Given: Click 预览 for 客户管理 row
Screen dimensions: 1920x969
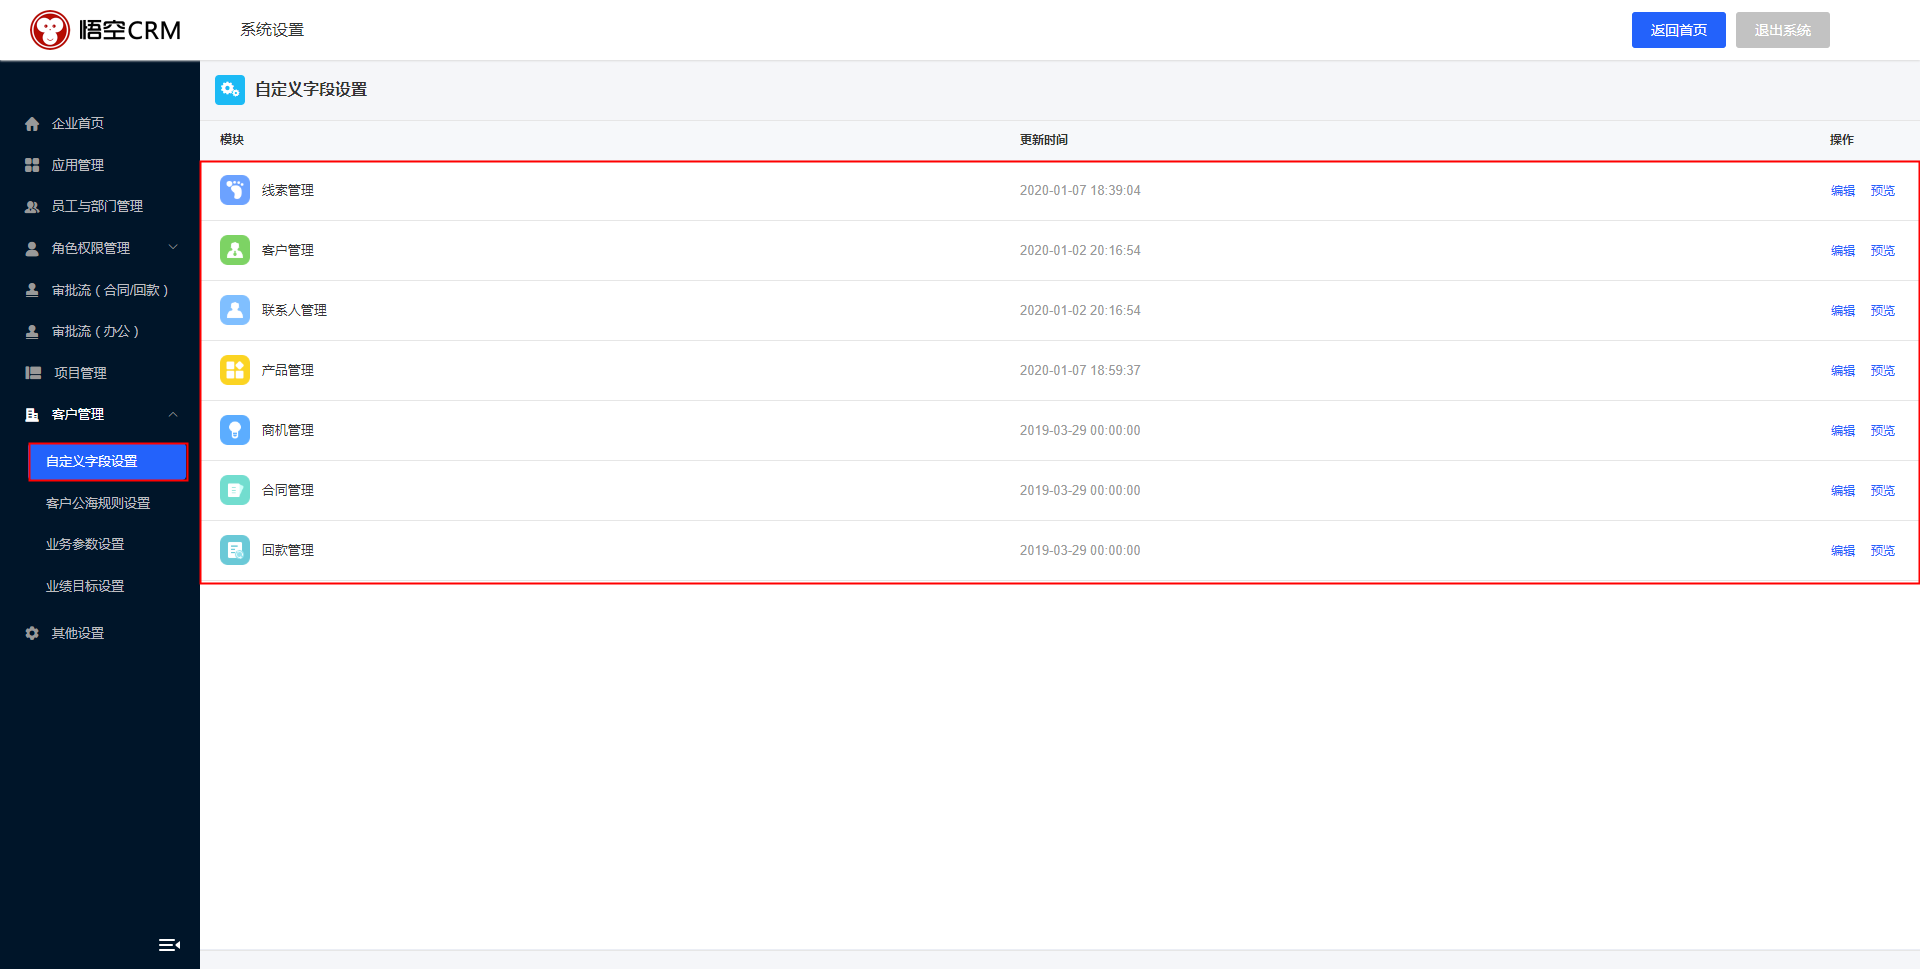Looking at the screenshot, I should click(1883, 250).
